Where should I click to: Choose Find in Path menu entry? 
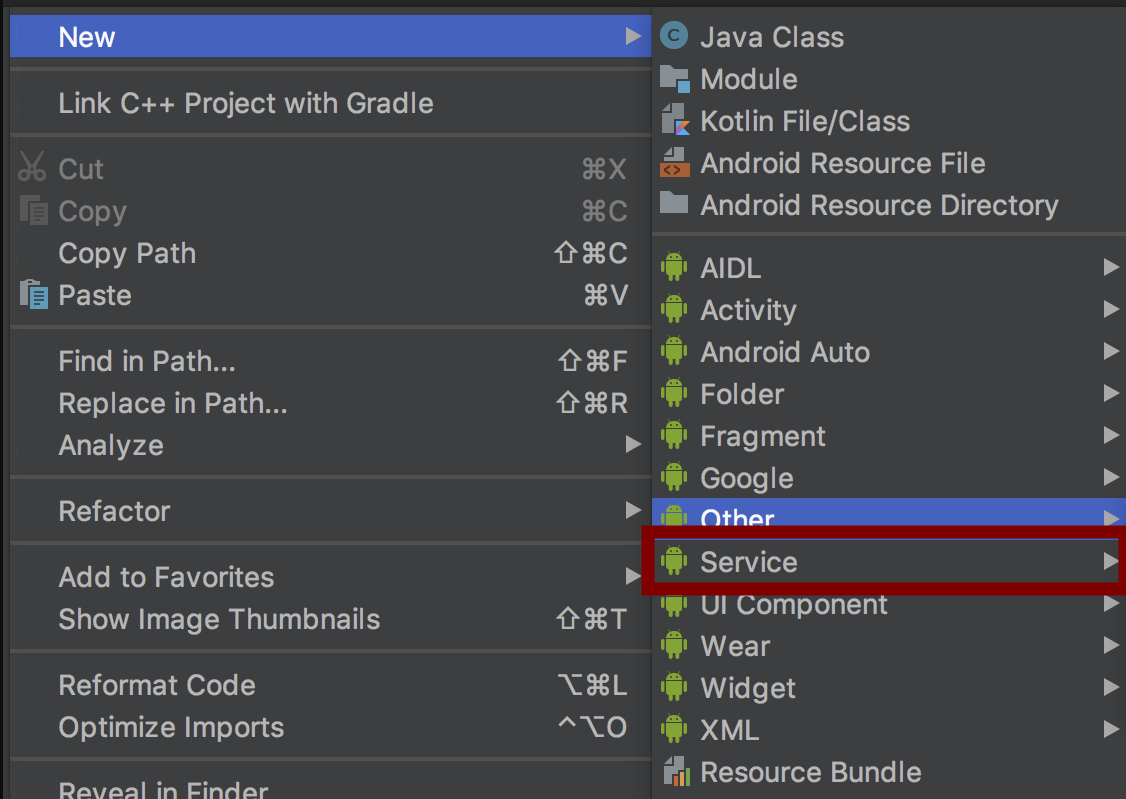(x=147, y=361)
